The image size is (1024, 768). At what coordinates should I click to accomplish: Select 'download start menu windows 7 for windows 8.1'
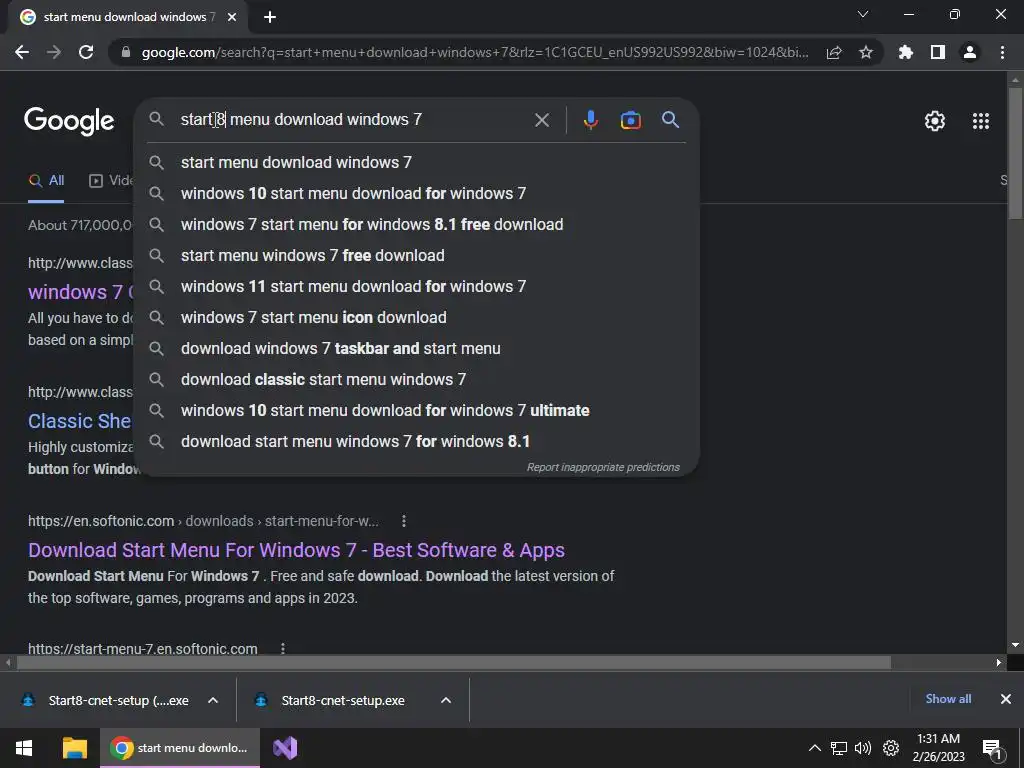417,441
